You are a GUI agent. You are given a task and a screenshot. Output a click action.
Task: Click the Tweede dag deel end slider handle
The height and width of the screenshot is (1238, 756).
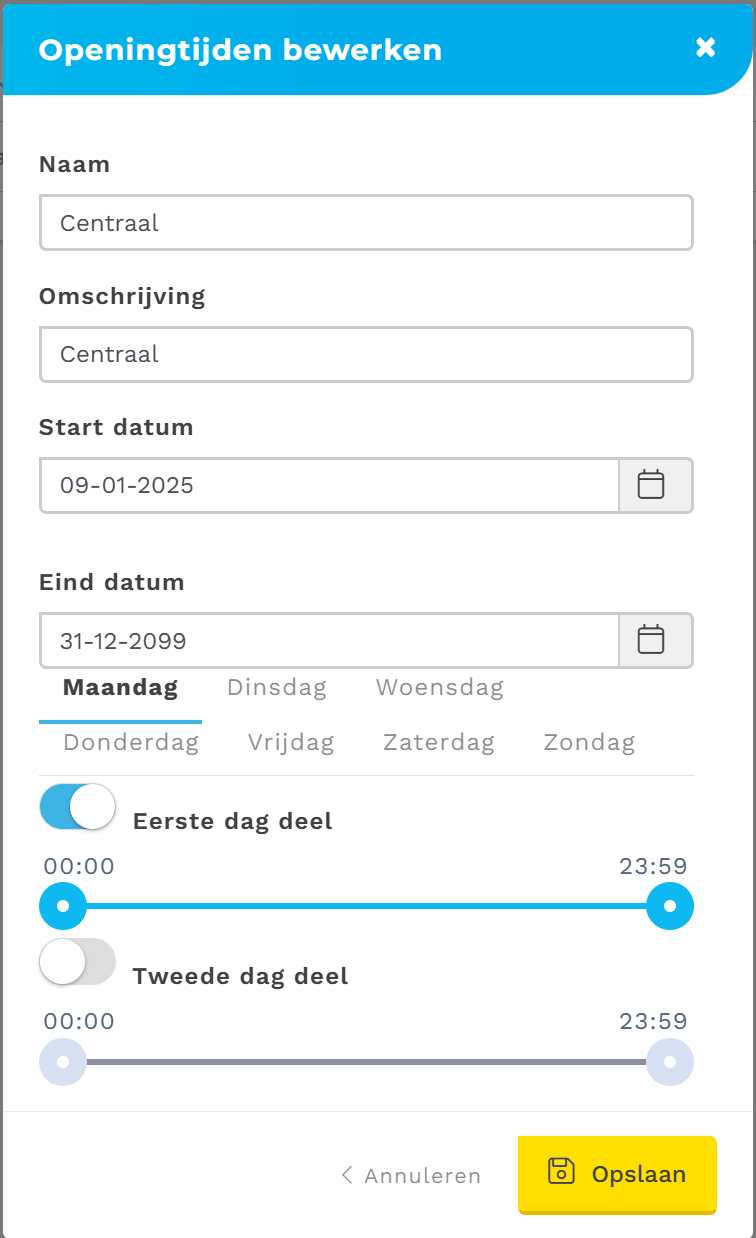pyautogui.click(x=670, y=1061)
